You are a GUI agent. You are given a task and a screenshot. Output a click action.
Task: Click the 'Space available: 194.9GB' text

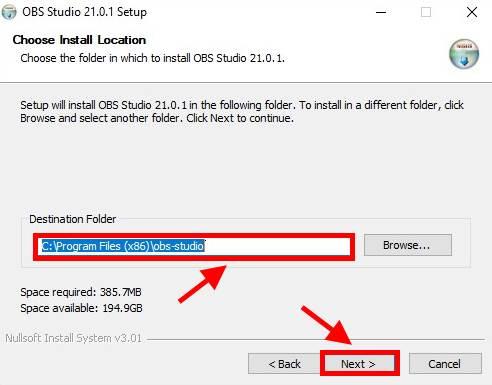point(81,308)
